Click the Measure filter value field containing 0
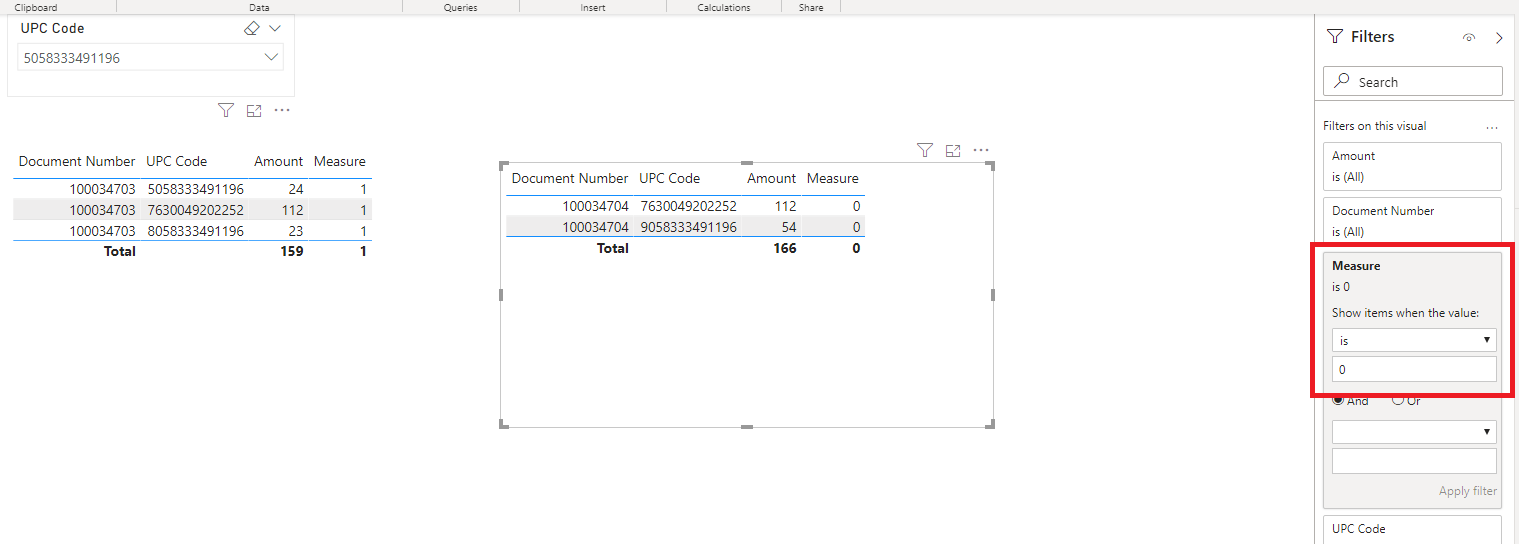The image size is (1519, 544). (x=1414, y=369)
